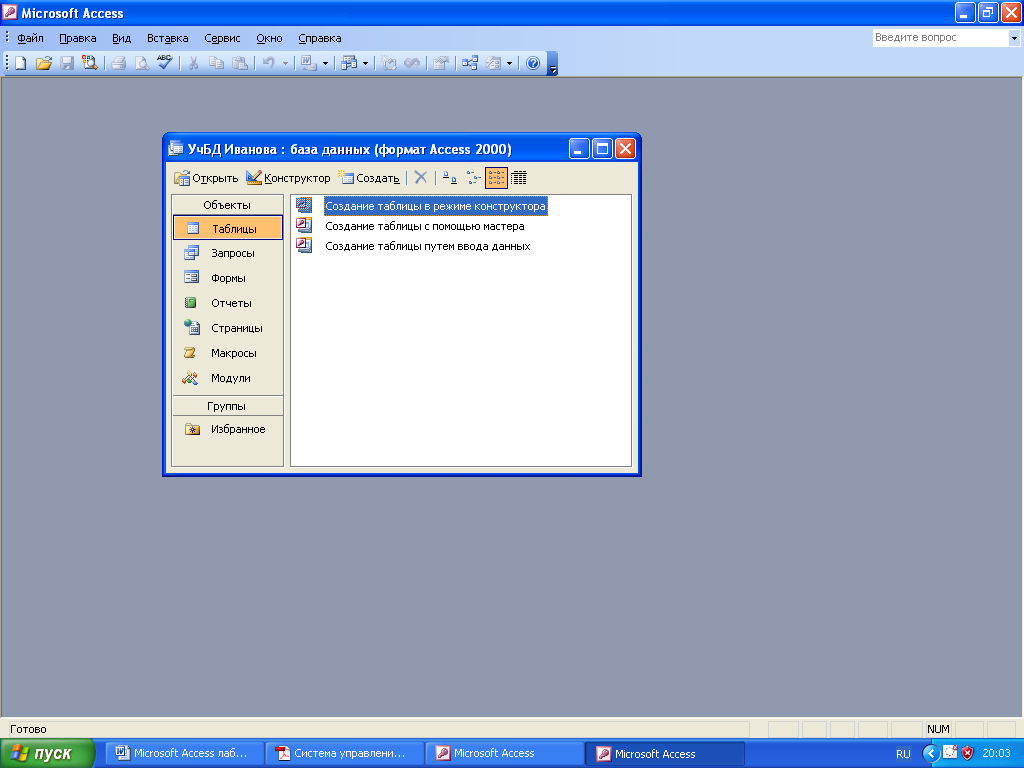The image size is (1024, 768).
Task: Click the Cut scissors icon
Action: (193, 63)
